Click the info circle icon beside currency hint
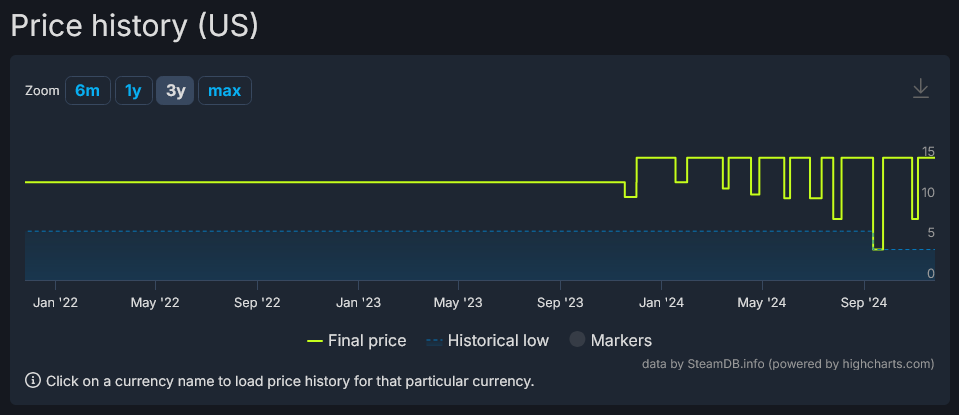The height and width of the screenshot is (415, 959). (x=33, y=380)
